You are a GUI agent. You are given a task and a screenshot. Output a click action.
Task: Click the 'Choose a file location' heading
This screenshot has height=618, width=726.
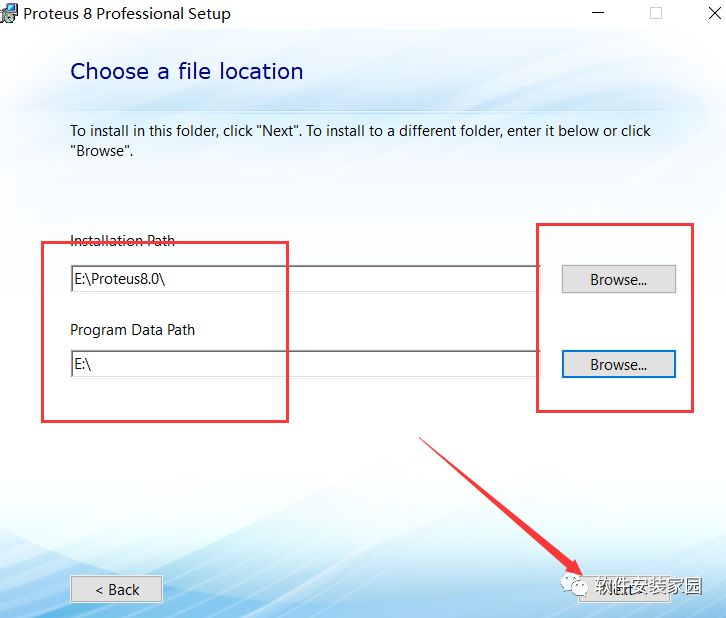coord(187,71)
